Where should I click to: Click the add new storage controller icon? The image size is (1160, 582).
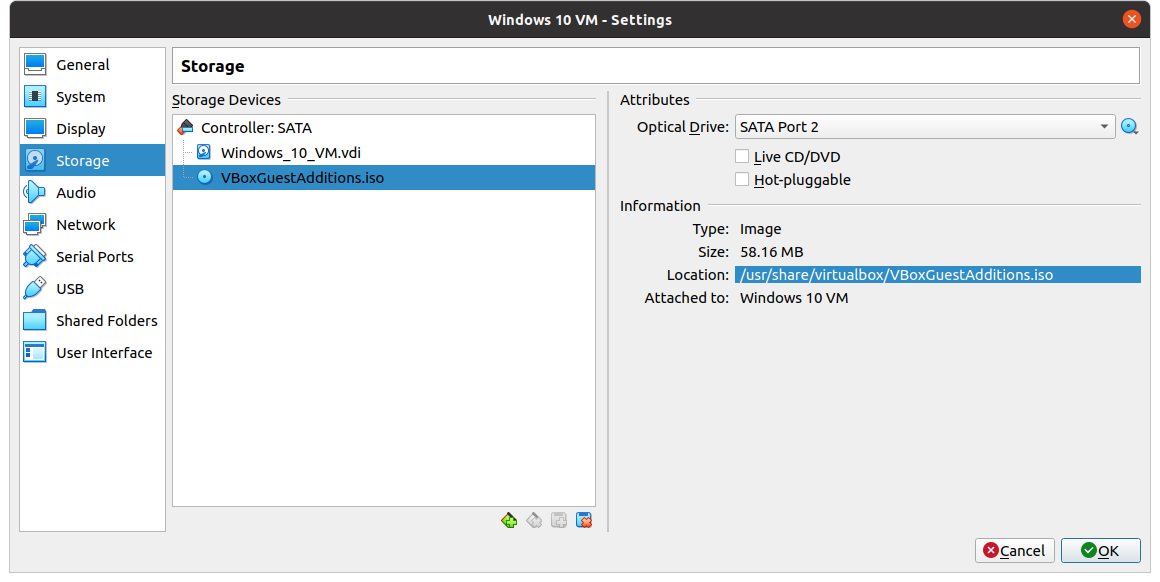click(x=509, y=521)
